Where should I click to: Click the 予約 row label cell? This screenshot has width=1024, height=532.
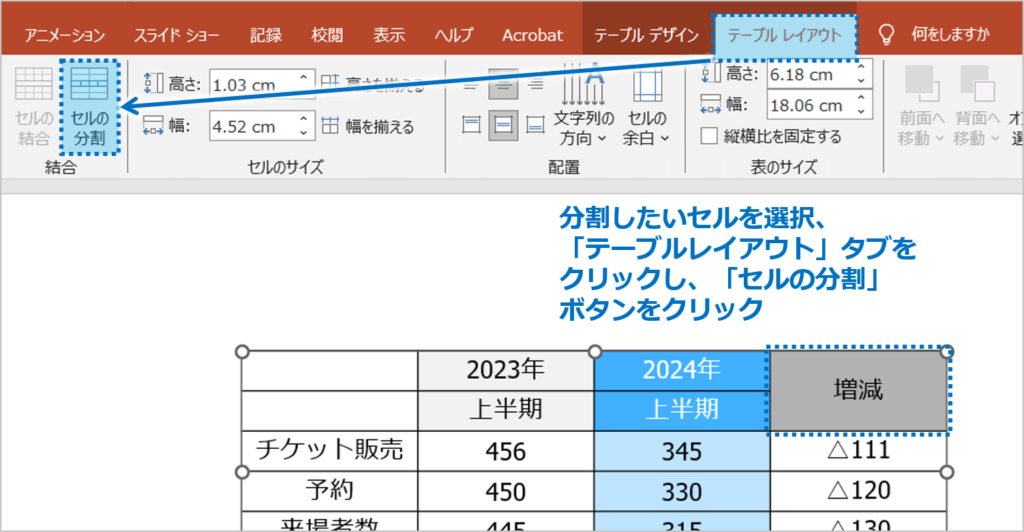point(330,491)
